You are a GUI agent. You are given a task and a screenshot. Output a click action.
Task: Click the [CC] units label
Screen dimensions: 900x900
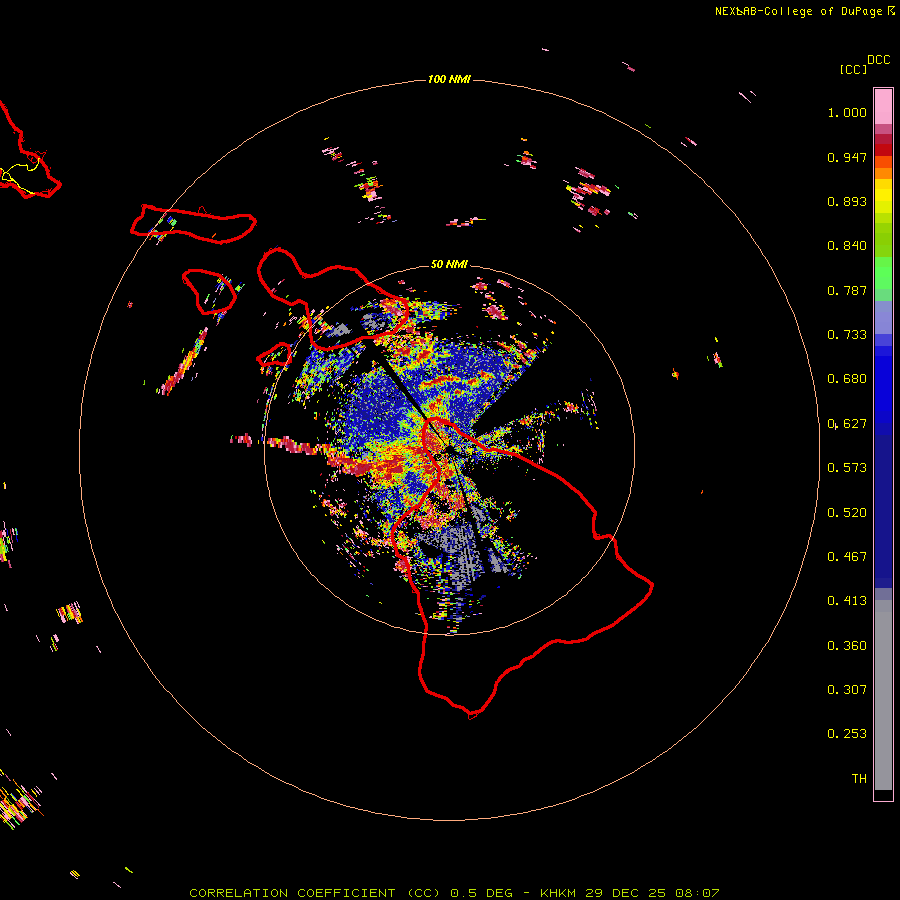click(x=853, y=69)
